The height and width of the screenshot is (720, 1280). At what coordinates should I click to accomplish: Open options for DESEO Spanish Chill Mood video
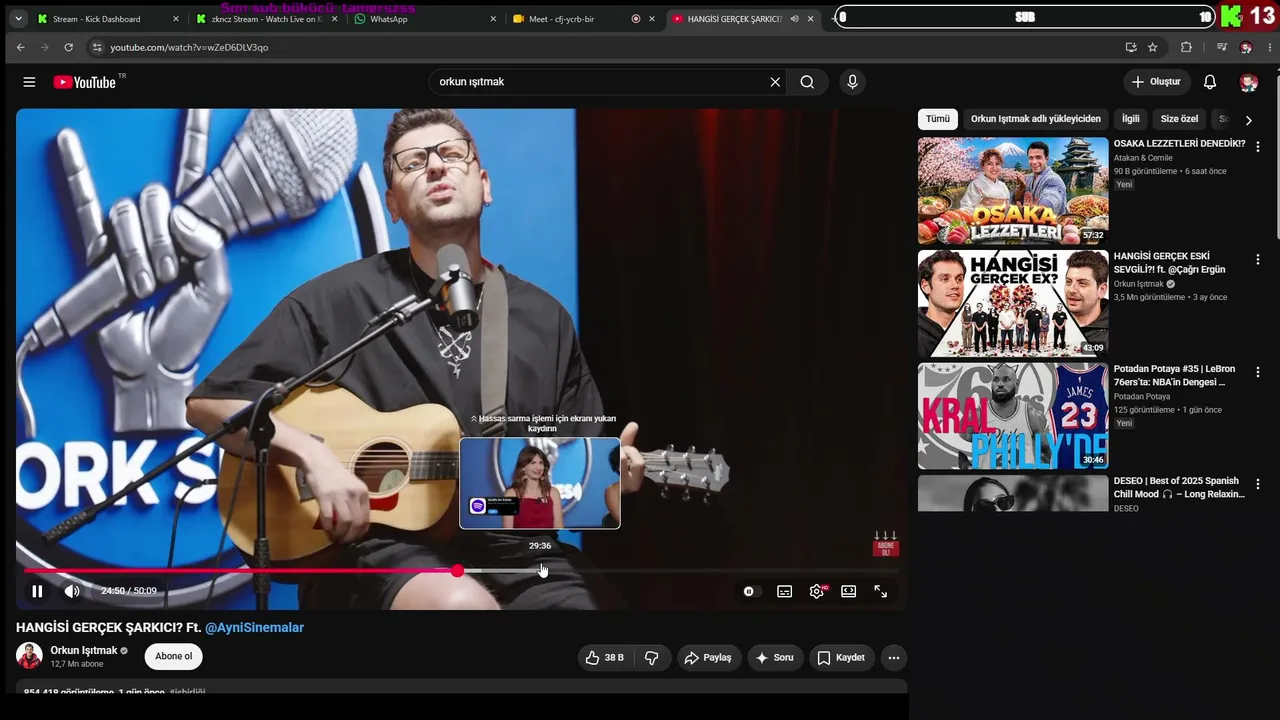[x=1258, y=483]
